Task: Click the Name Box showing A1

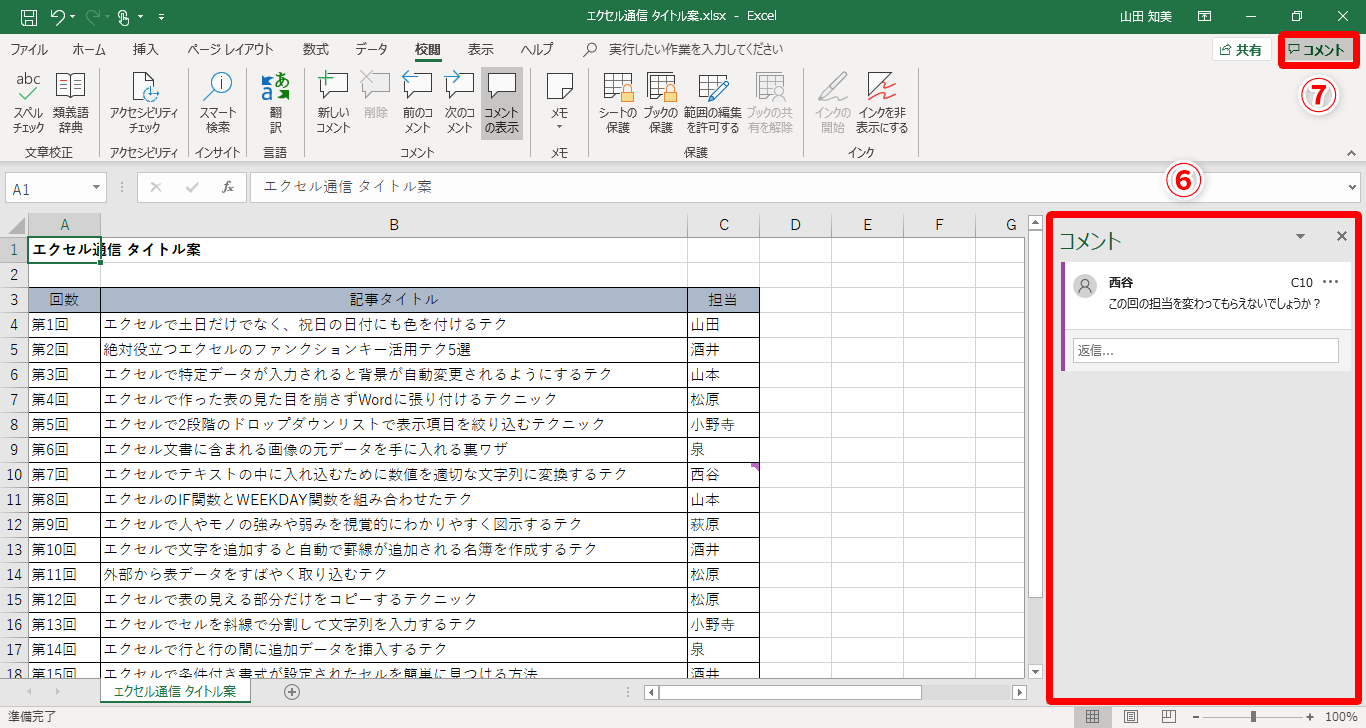Action: (48, 188)
